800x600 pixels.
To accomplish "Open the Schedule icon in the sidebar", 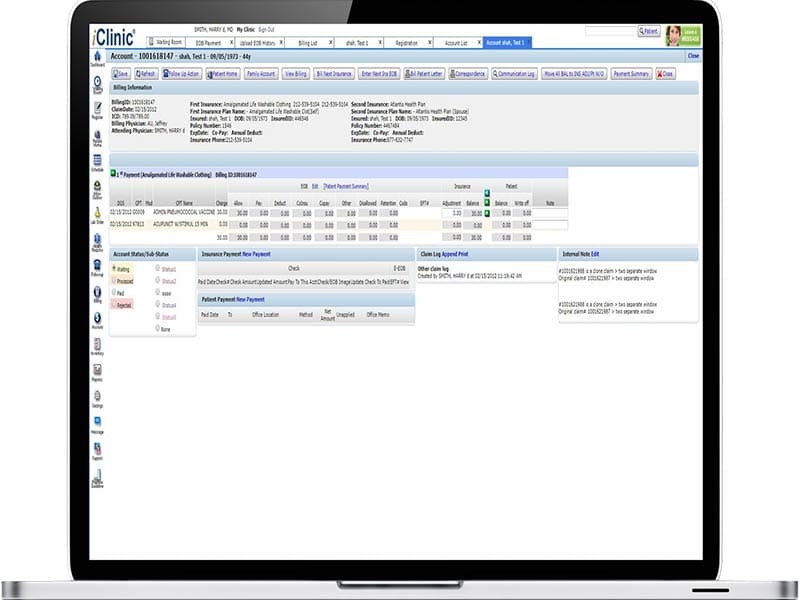I will (97, 163).
